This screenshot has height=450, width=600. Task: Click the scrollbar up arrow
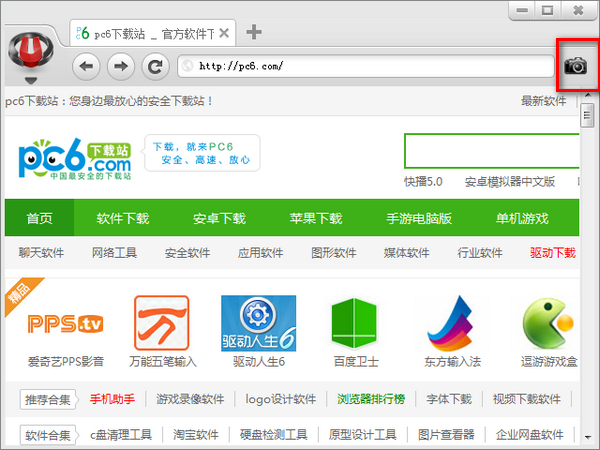click(x=588, y=95)
